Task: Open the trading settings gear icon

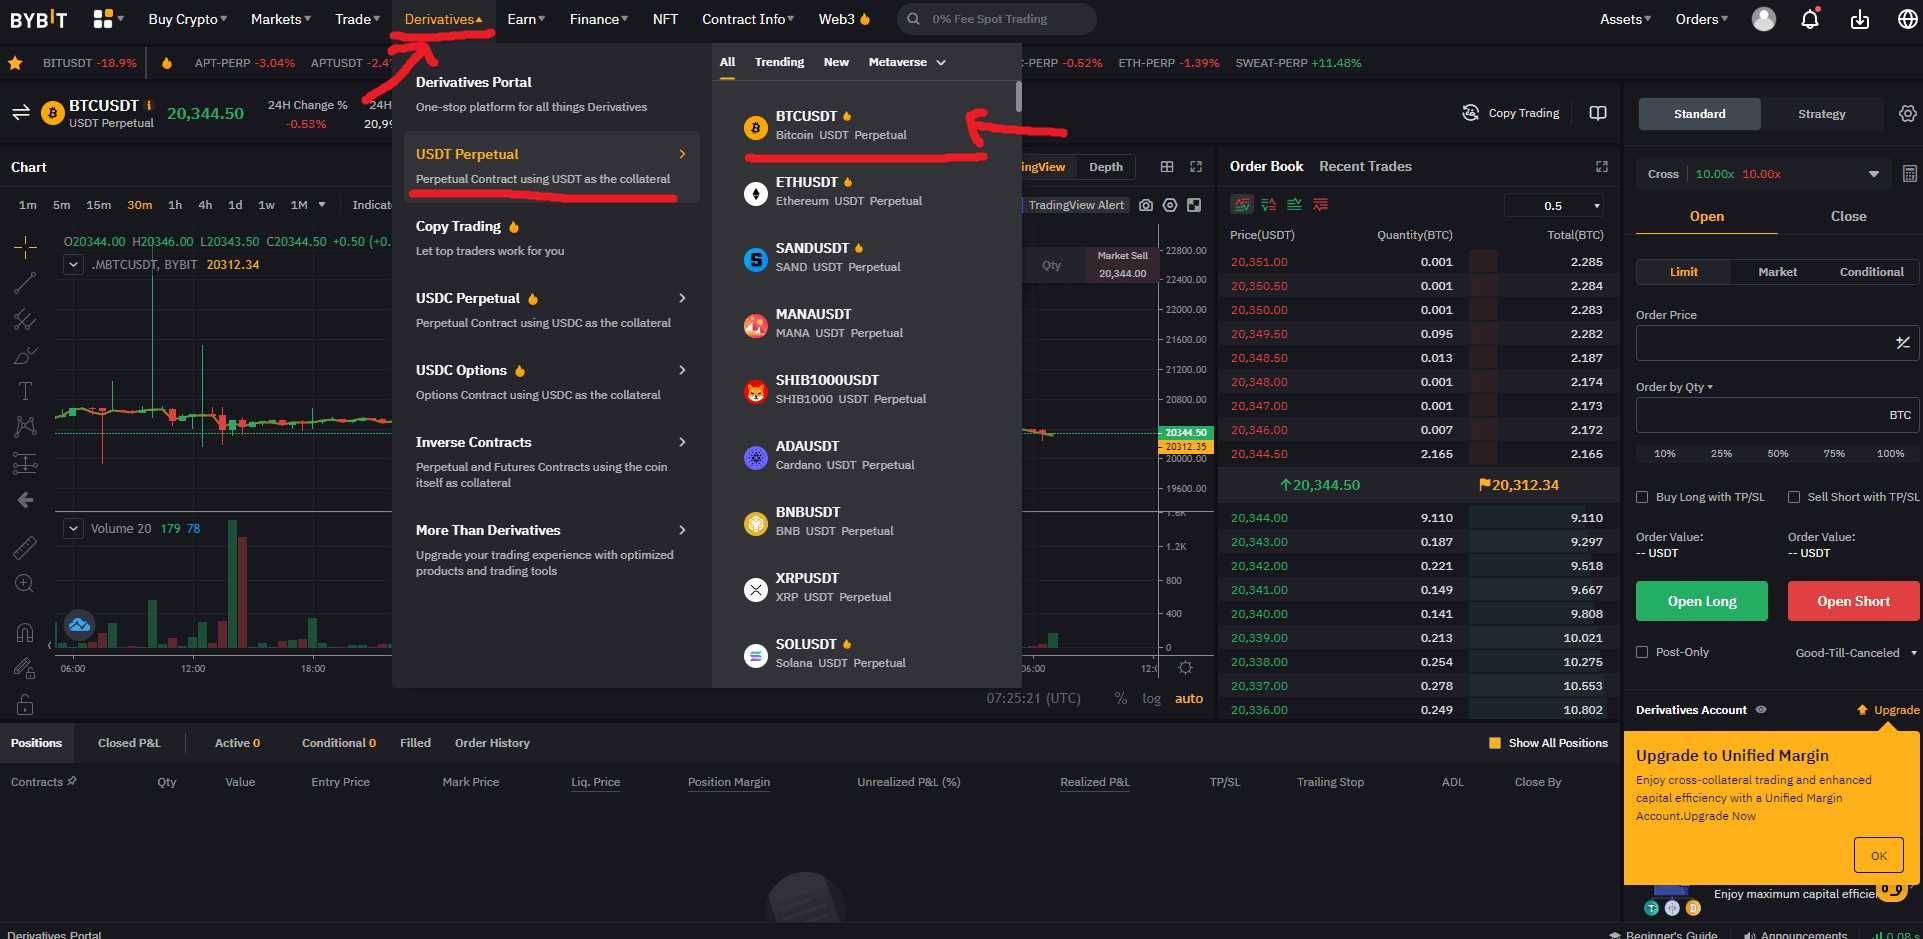Action: tap(1907, 114)
